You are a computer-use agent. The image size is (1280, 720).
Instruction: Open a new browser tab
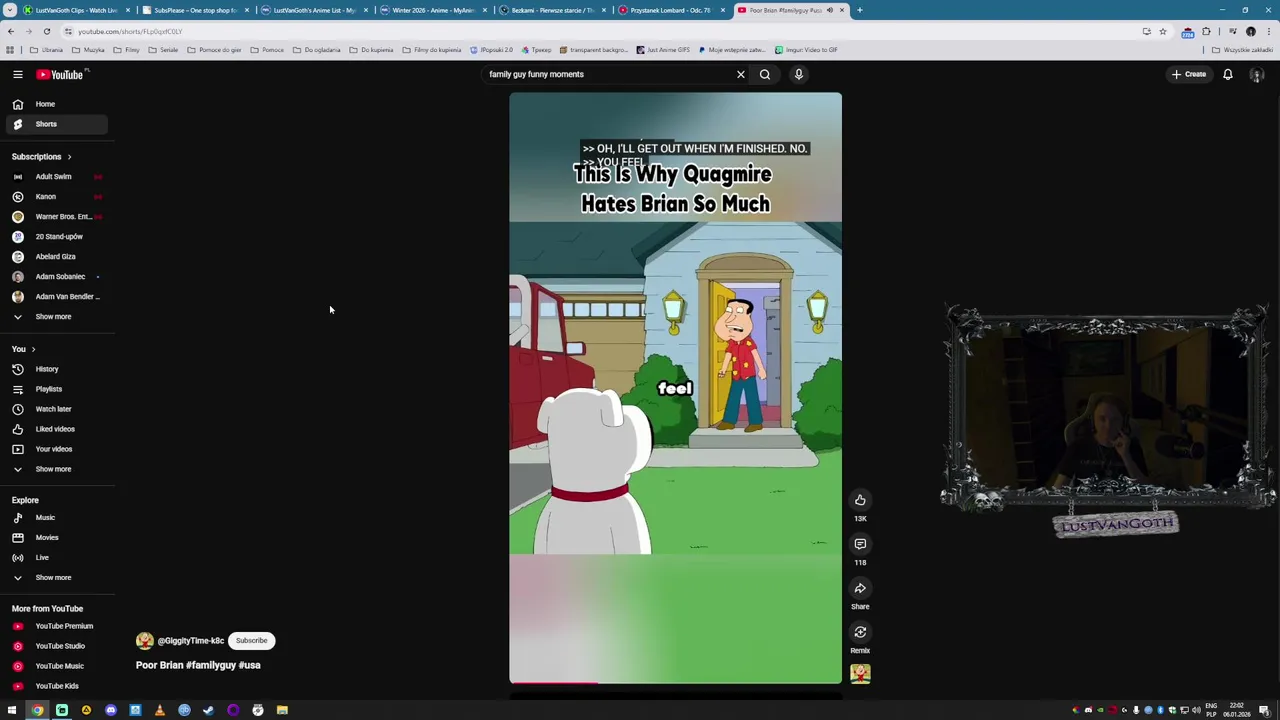(x=860, y=10)
